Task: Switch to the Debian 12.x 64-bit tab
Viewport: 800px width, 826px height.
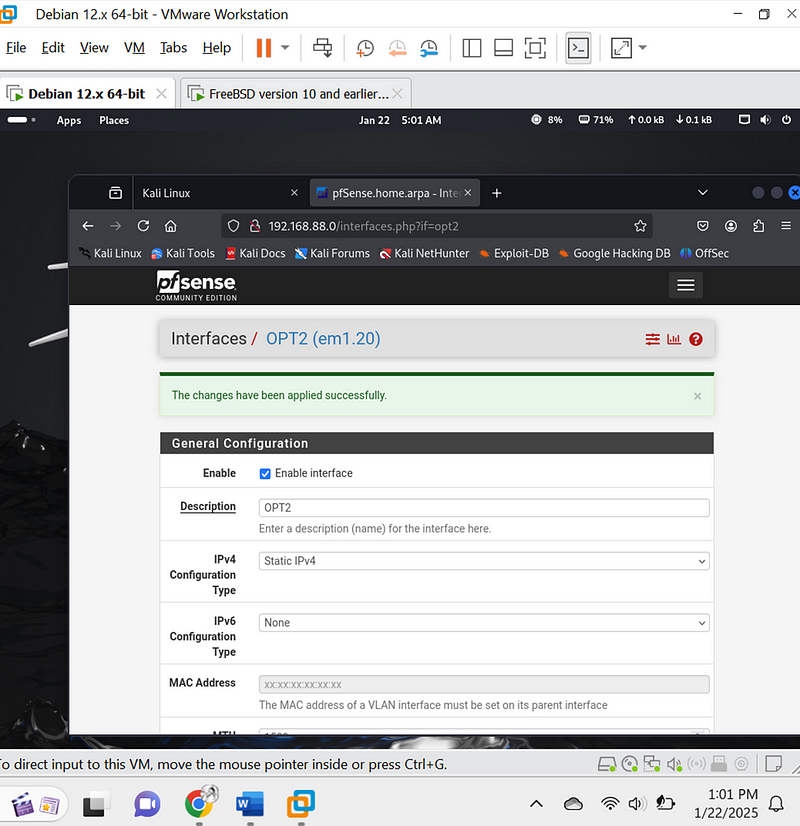Action: click(x=86, y=94)
